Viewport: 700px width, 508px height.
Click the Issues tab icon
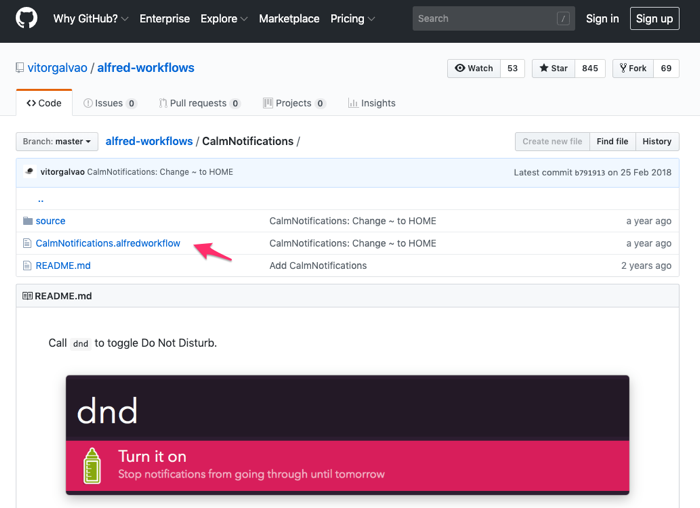88,103
